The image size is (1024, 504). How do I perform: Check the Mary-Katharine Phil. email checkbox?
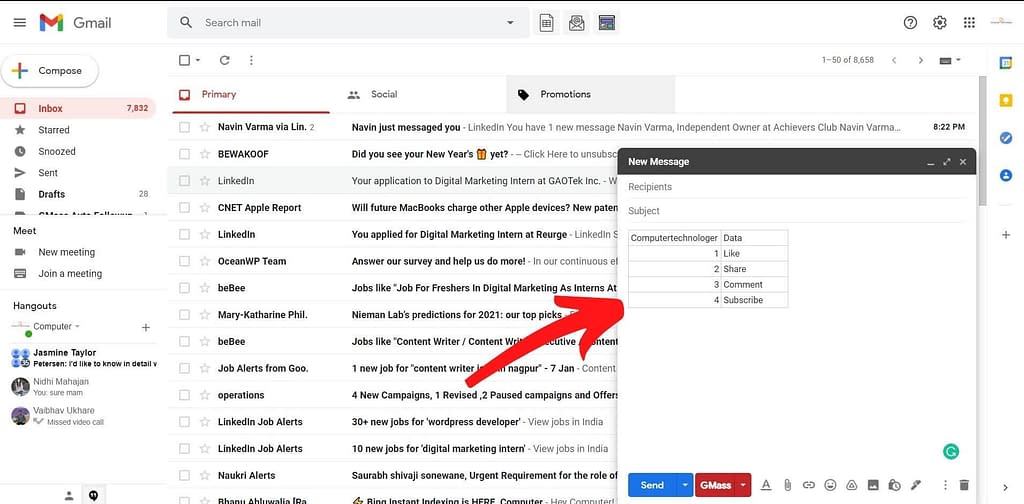pos(185,315)
